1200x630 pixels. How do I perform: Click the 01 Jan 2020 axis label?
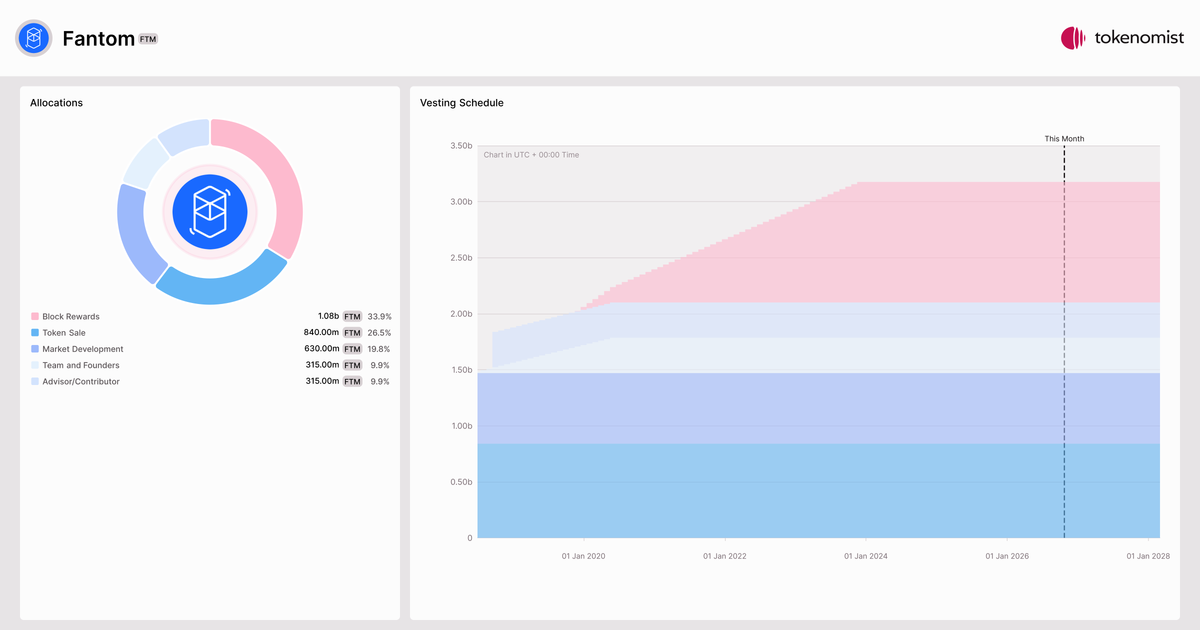tap(583, 556)
